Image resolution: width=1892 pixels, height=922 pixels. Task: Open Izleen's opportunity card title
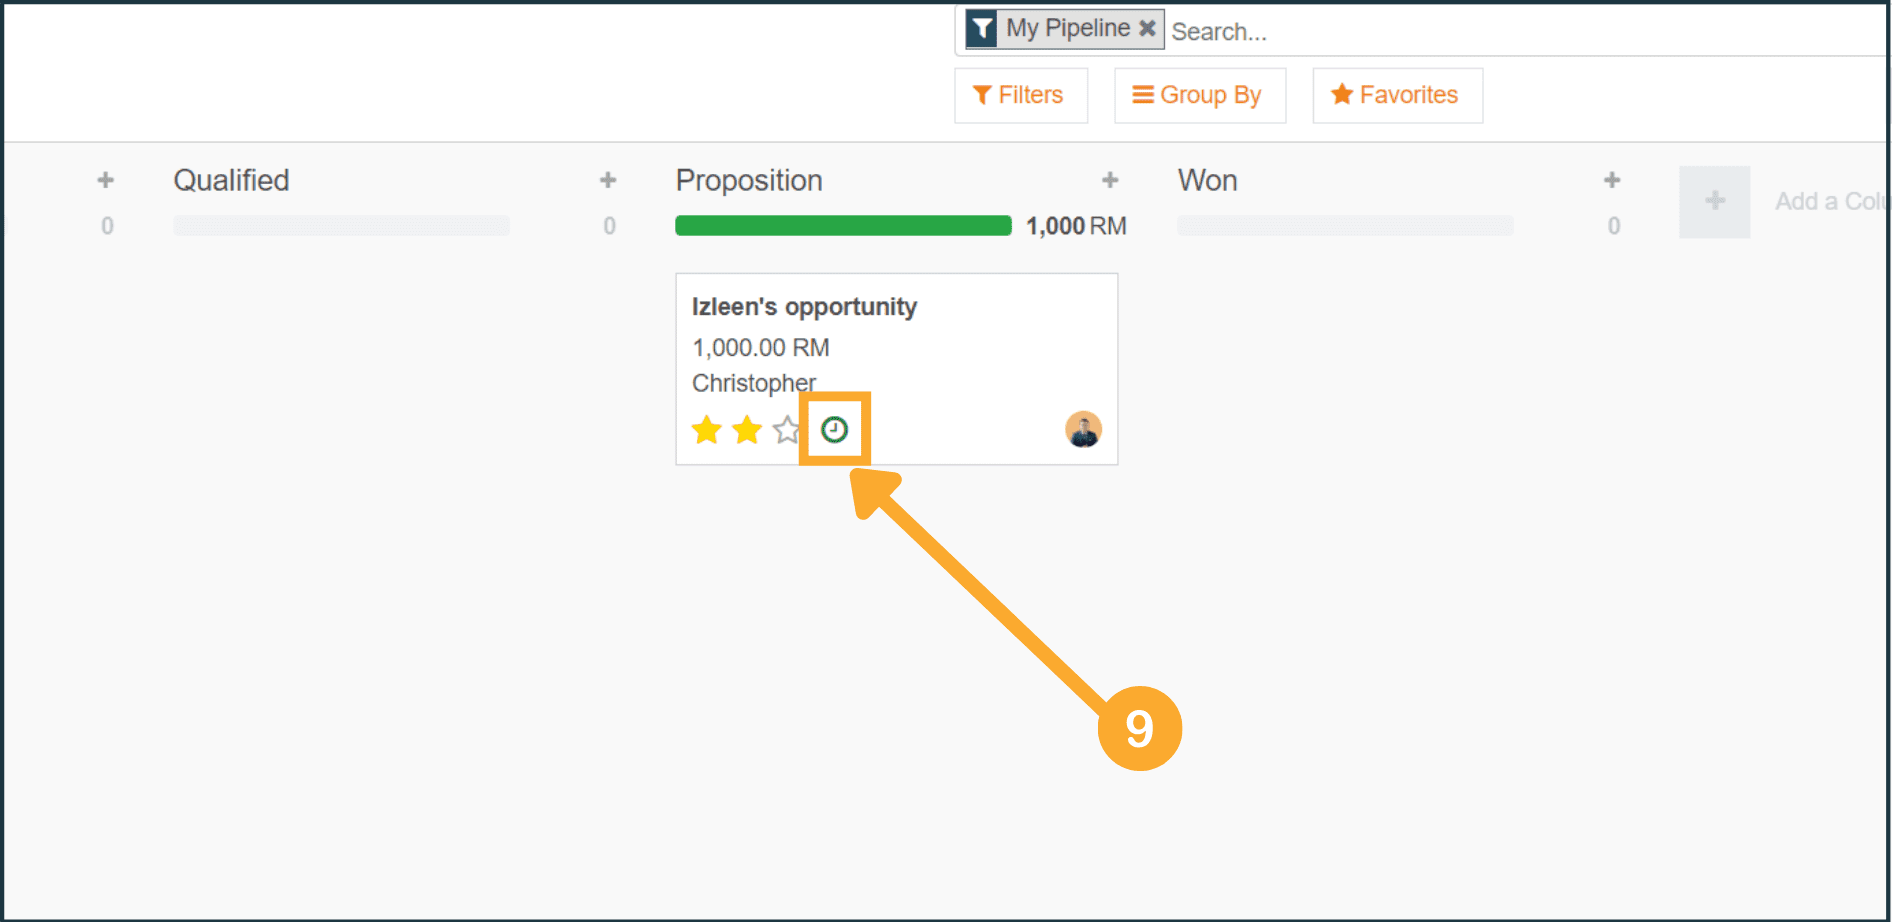pyautogui.click(x=804, y=307)
